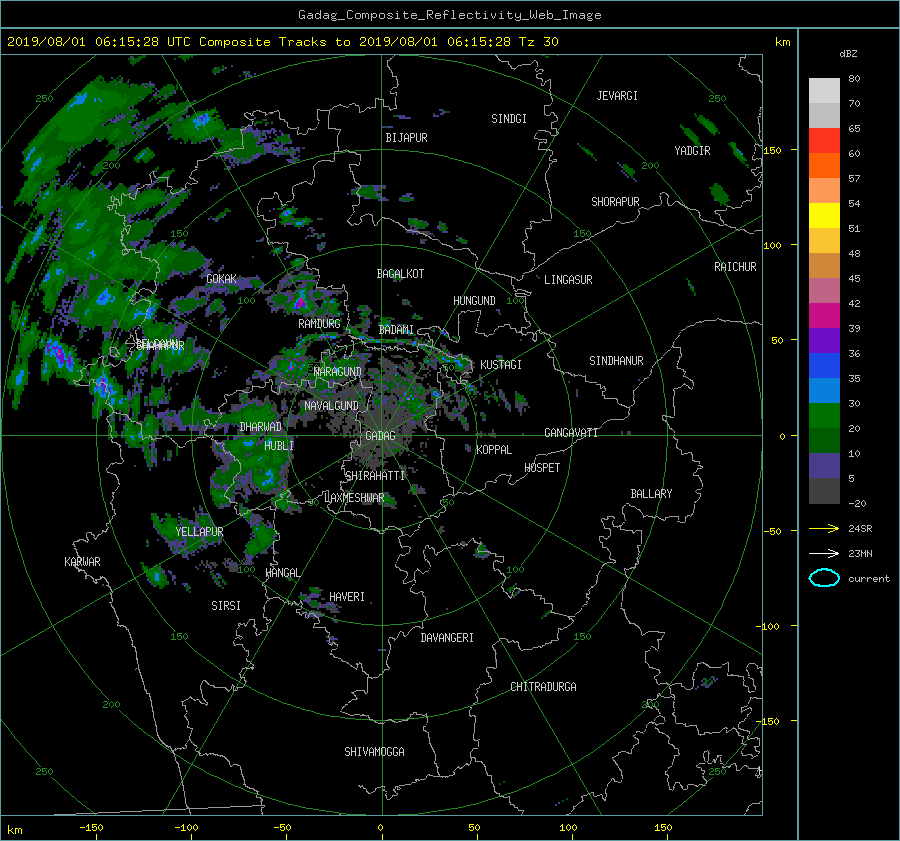The width and height of the screenshot is (900, 841).
Task: Click the SHORAPUR city label
Action: (615, 202)
